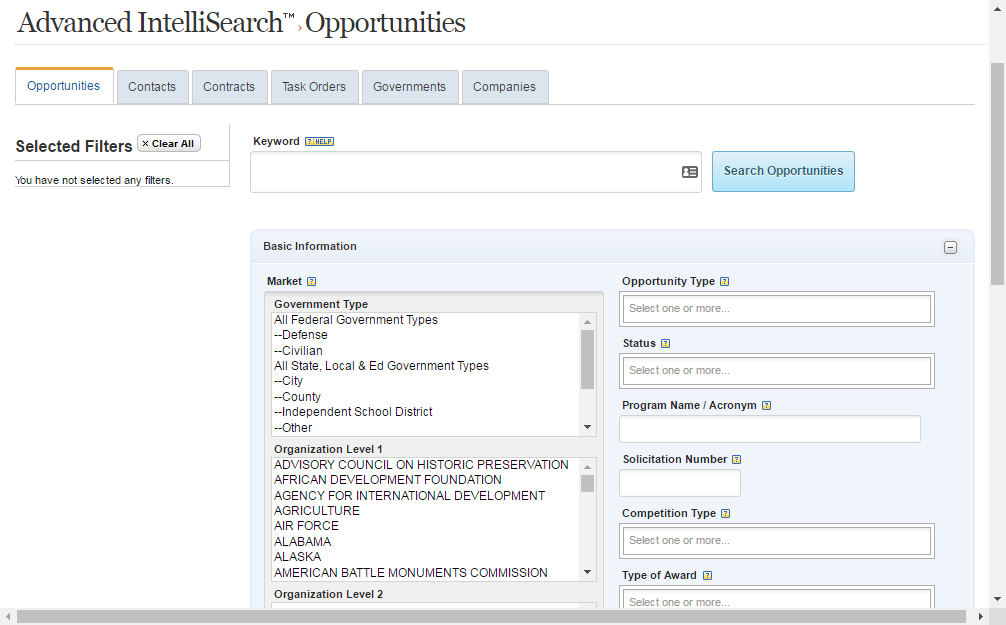This screenshot has height=625, width=1006.
Task: Open the Status selector dropdown
Action: pyautogui.click(x=777, y=370)
